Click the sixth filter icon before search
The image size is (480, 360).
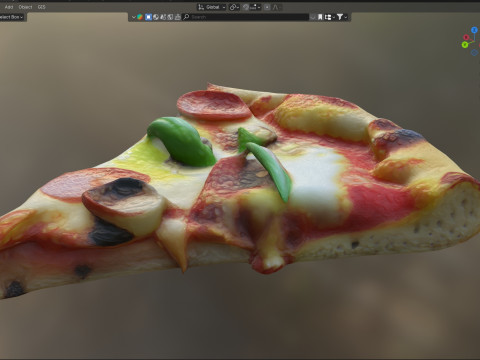(x=178, y=17)
